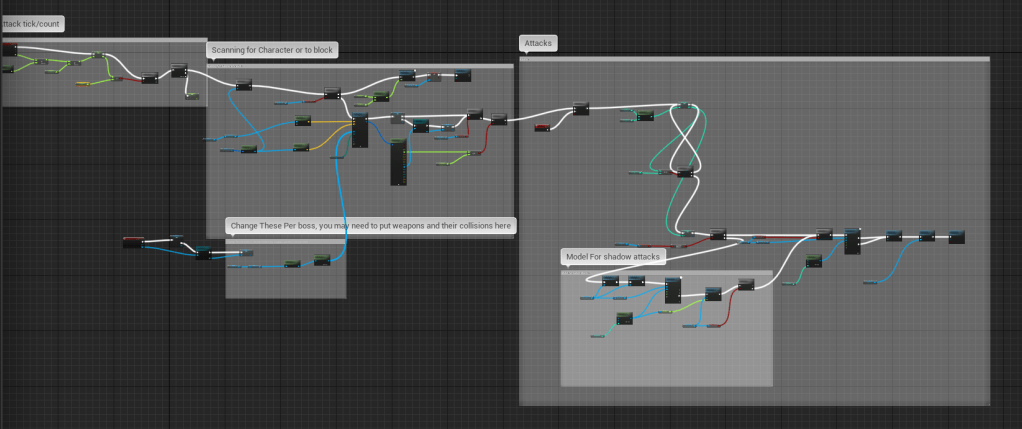1022x429 pixels.
Task: Select the first node entering the Attacks box
Action: pos(581,109)
